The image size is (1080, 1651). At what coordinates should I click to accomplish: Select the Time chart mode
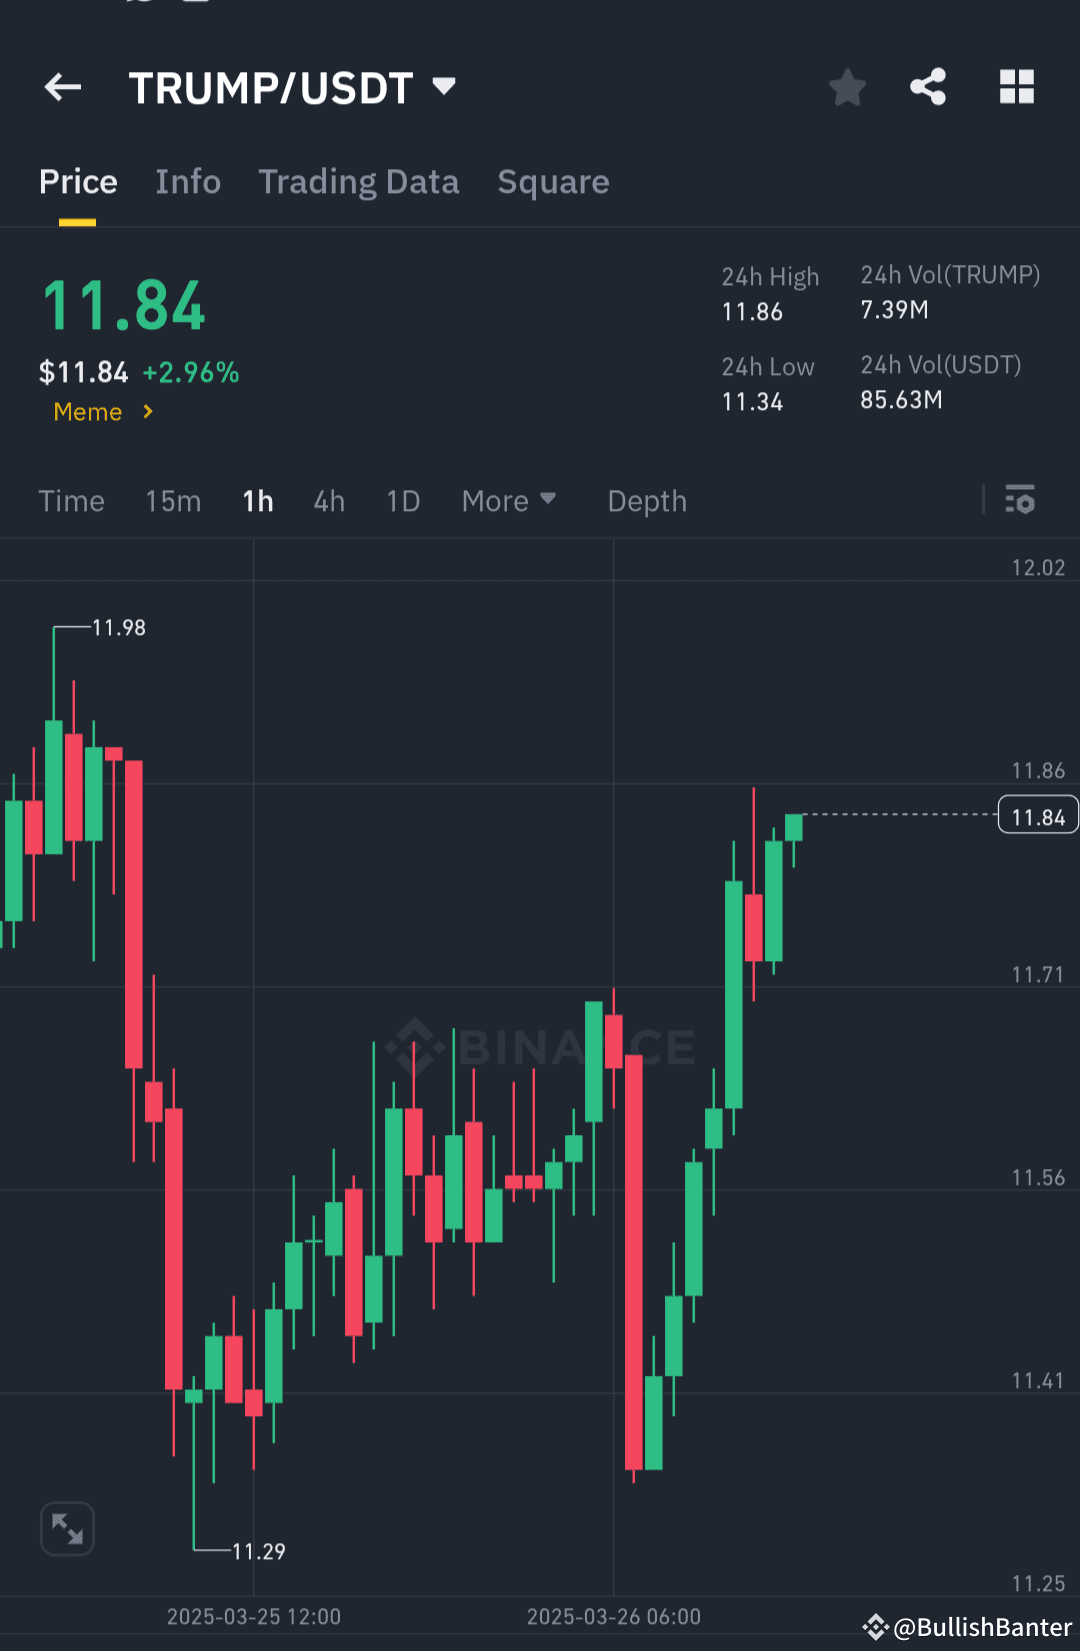(x=71, y=501)
